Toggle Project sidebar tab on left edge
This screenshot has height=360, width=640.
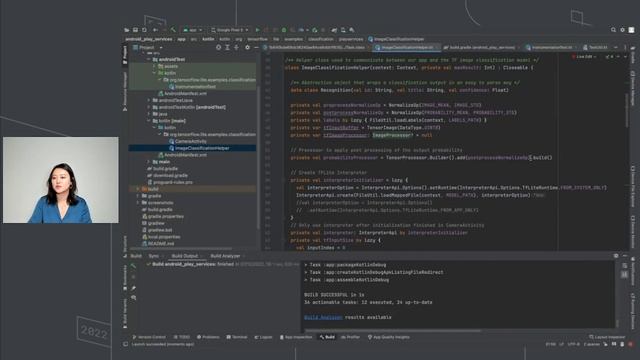point(125,55)
